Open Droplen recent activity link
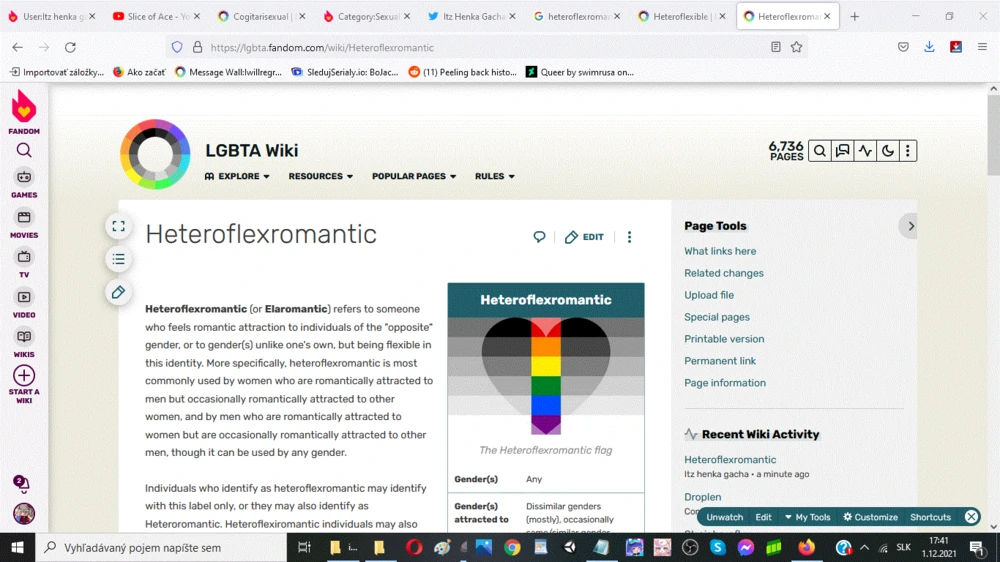Screen dimensions: 1000x562 703,497
